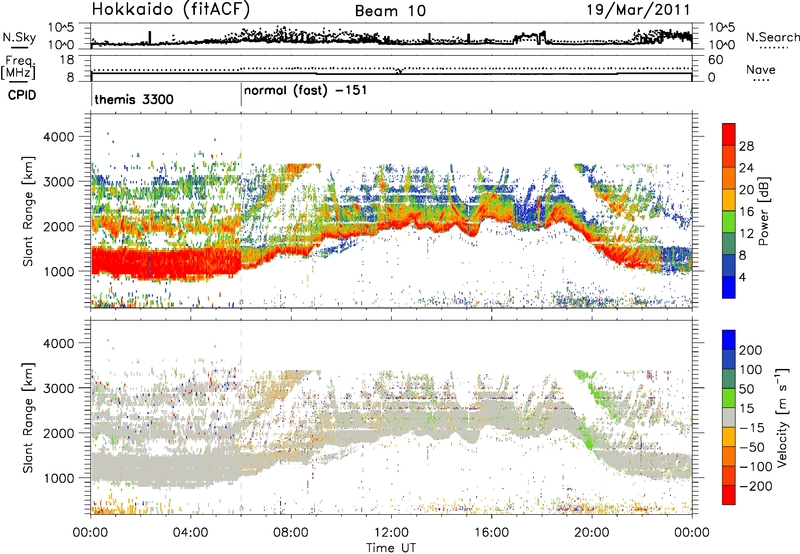Click the "Slant Range [km]" label of the power panel

pyautogui.click(x=28, y=211)
